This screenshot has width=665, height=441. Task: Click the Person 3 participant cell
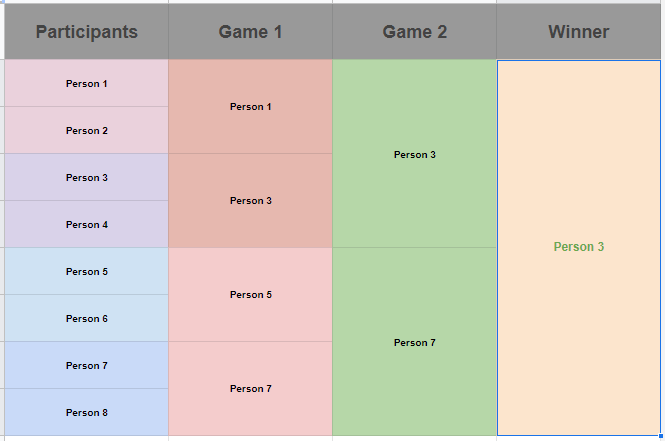click(x=87, y=177)
